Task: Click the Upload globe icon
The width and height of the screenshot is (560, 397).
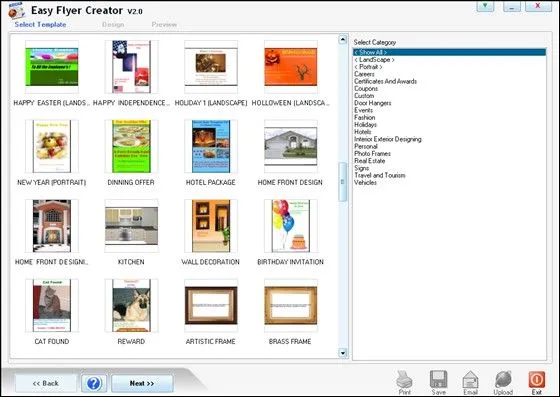Action: [x=503, y=380]
